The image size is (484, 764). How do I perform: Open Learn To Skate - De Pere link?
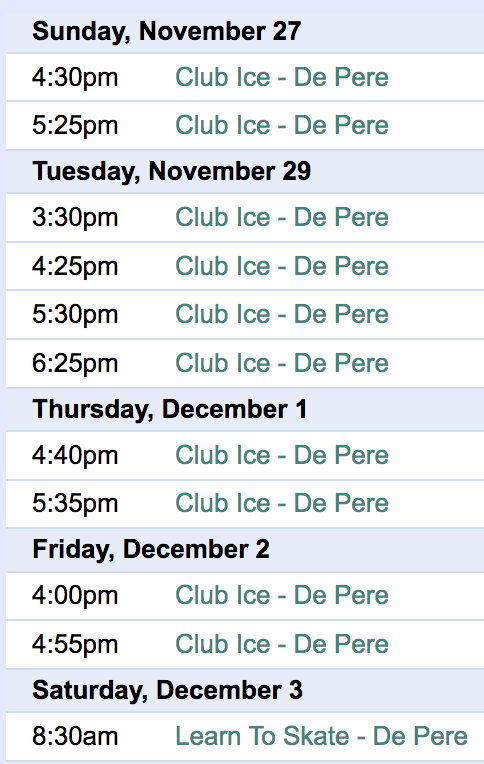(x=321, y=736)
